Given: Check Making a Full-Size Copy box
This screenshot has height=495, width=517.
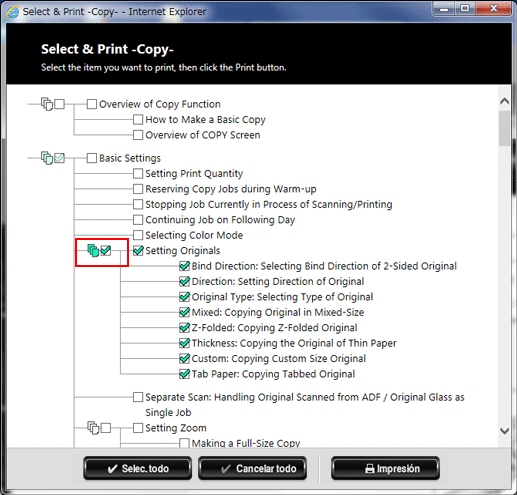Looking at the screenshot, I should coord(184,443).
